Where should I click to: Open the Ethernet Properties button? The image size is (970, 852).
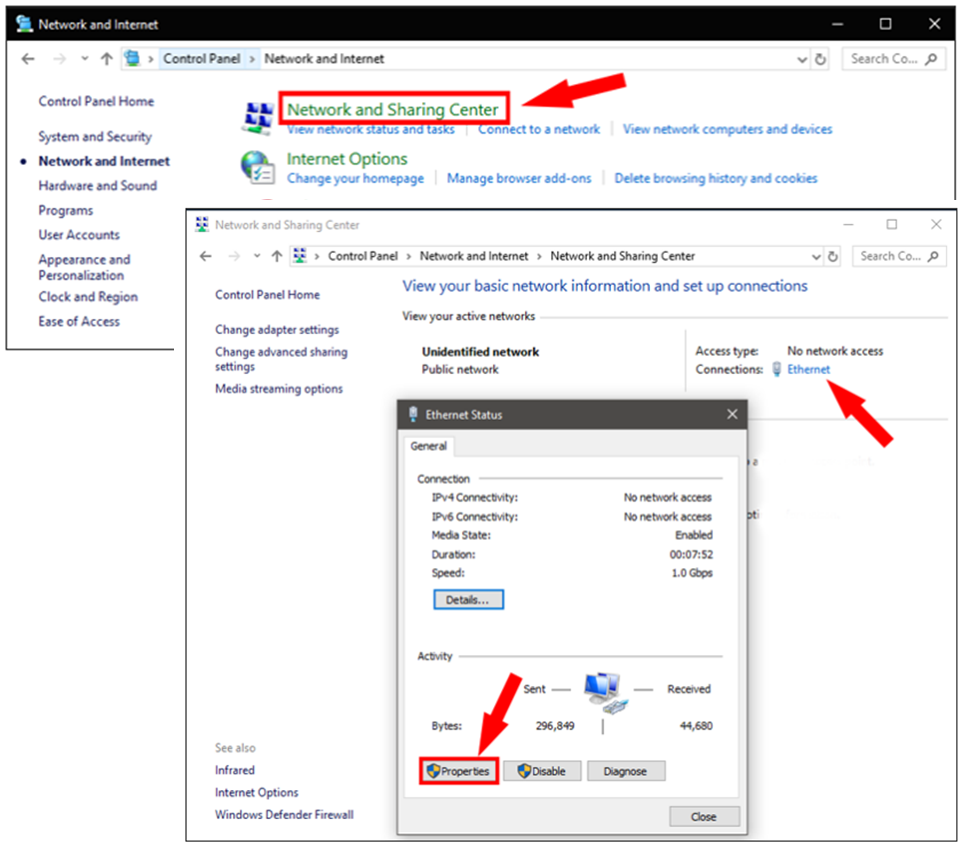(458, 771)
